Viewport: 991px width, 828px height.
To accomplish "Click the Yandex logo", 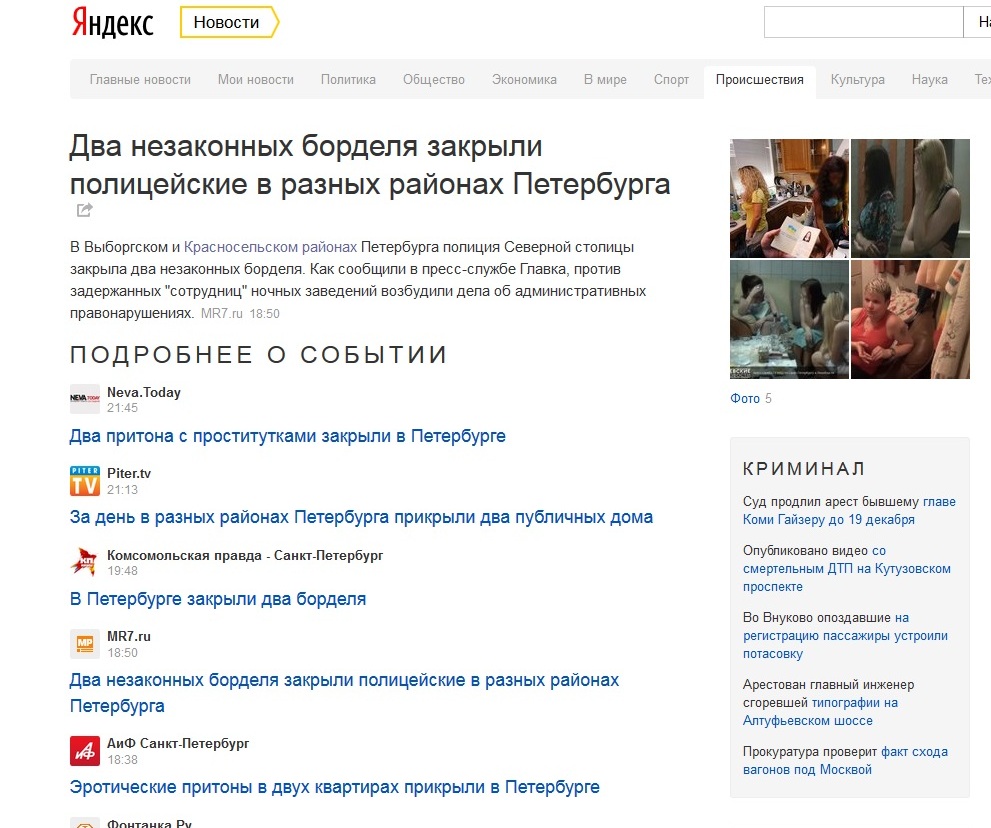I will click(112, 23).
